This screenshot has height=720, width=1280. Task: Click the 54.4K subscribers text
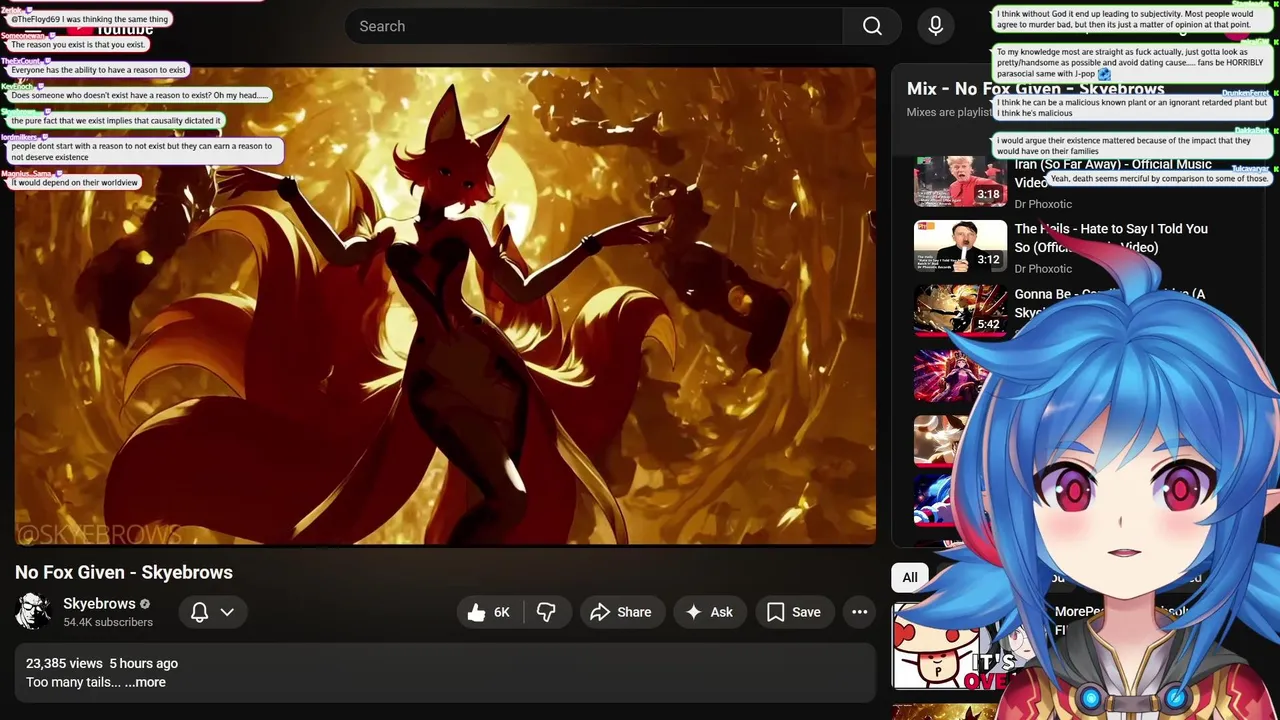point(108,622)
